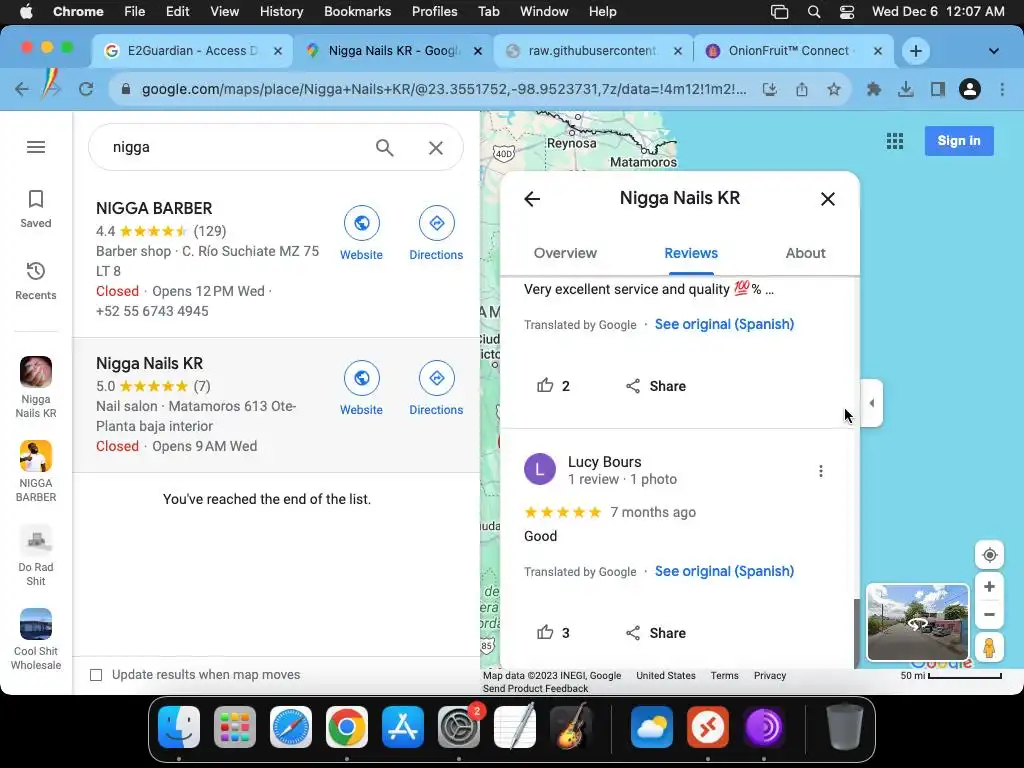Image resolution: width=1024 pixels, height=768 pixels.
Task: Open Recents in sidebar
Action: [36, 281]
